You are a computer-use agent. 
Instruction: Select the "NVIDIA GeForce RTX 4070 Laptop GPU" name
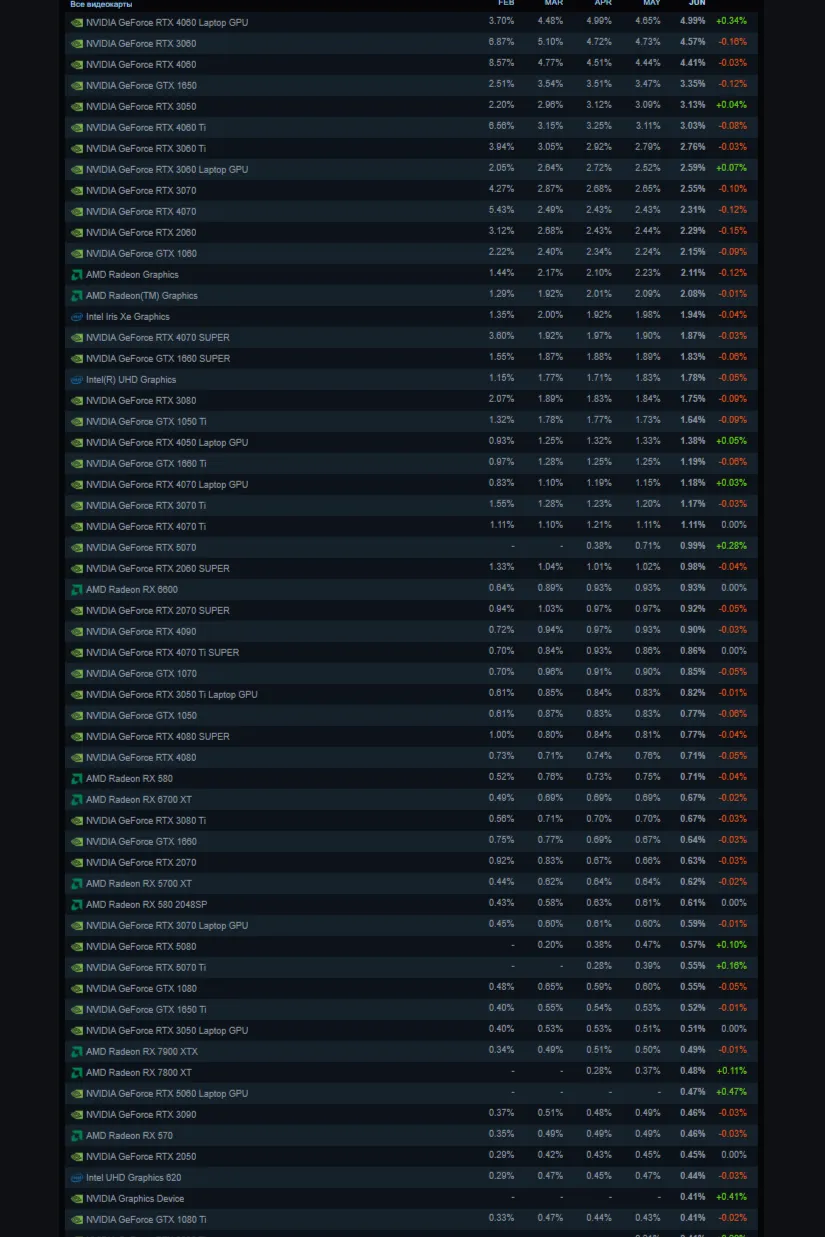pos(167,484)
